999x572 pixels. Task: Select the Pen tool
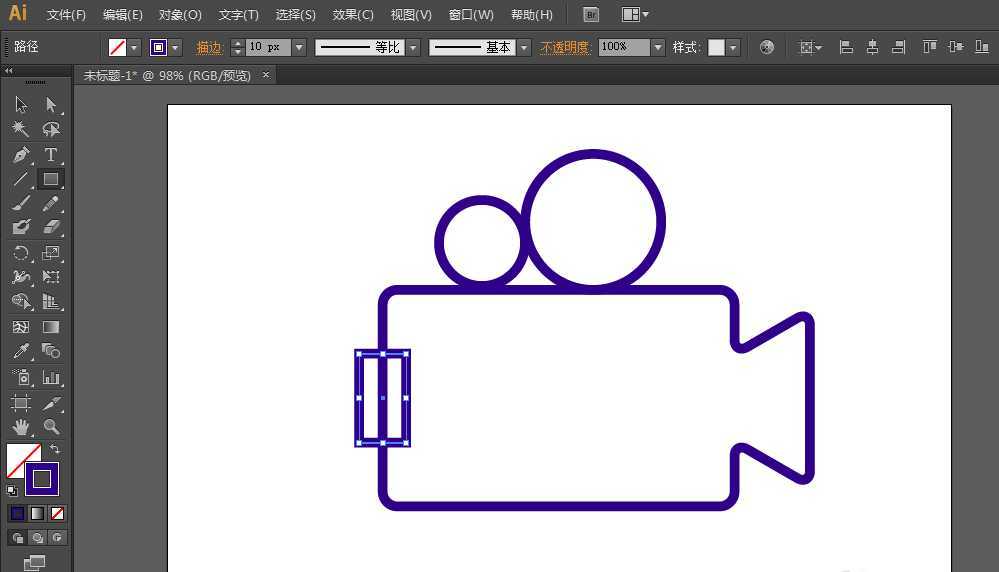click(x=20, y=155)
